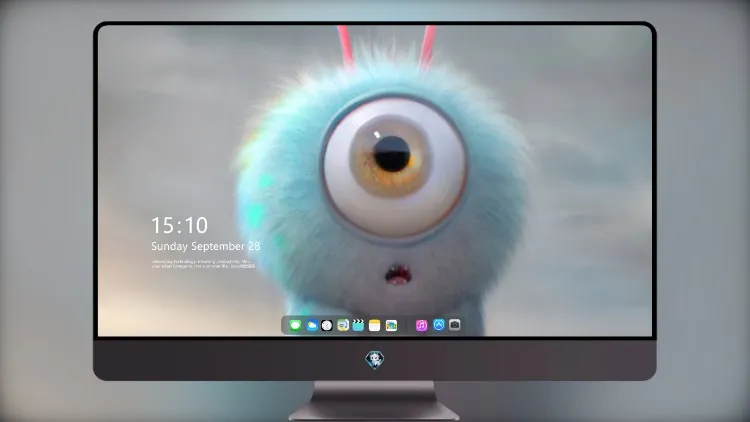Screen dimensions: 750x422
Task: Click the 'Sunday September 28' date text
Action: click(x=206, y=246)
